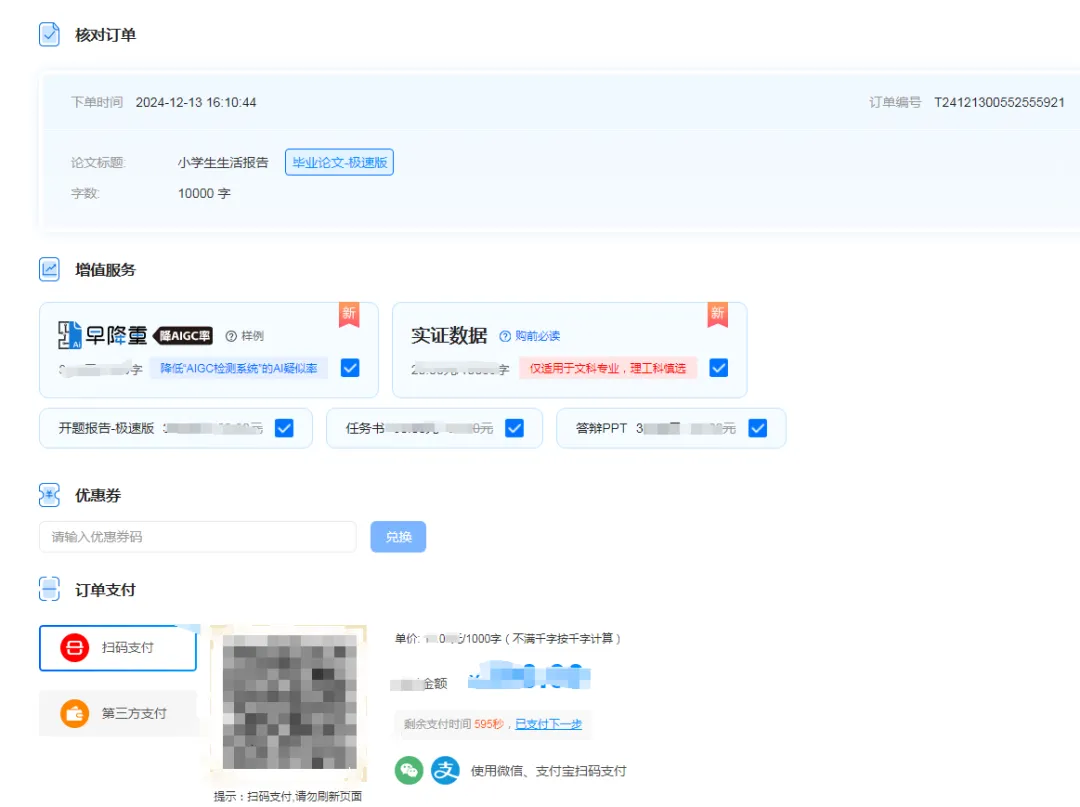
Task: Click the 剩余支付时间 595秒 countdown text
Action: [454, 724]
